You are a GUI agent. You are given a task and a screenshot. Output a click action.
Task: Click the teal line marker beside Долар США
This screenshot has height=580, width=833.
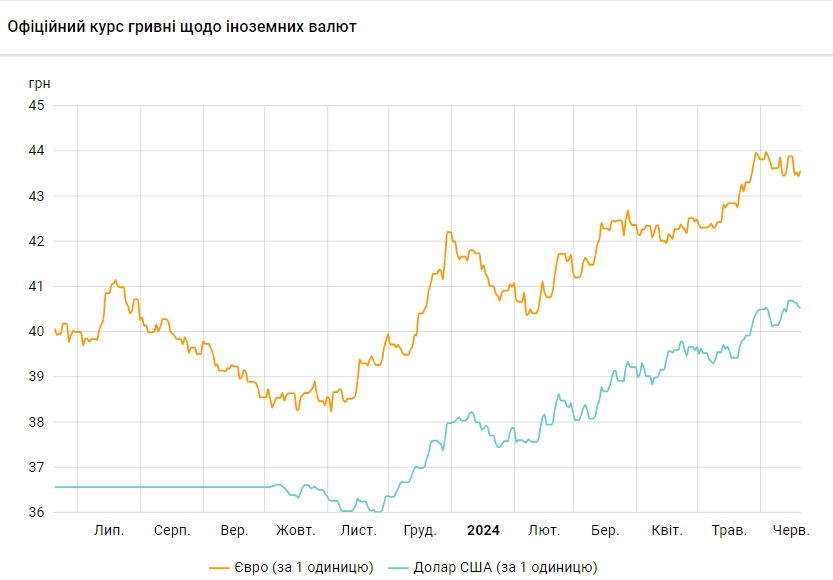point(396,567)
